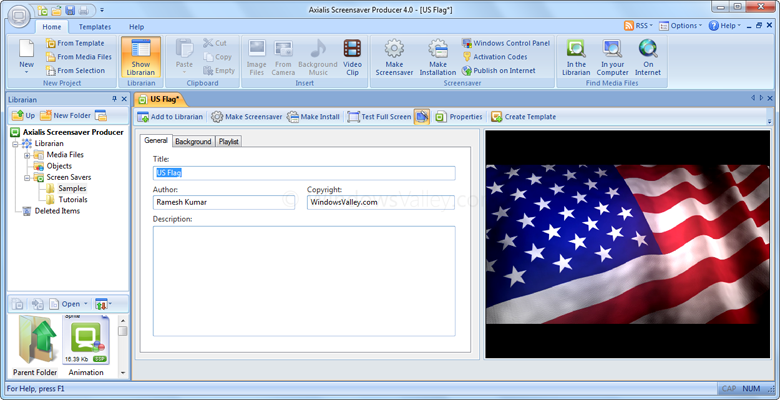Collapse the Screen Savers tree node
Viewport: 780px width, 400px height.
point(27,177)
